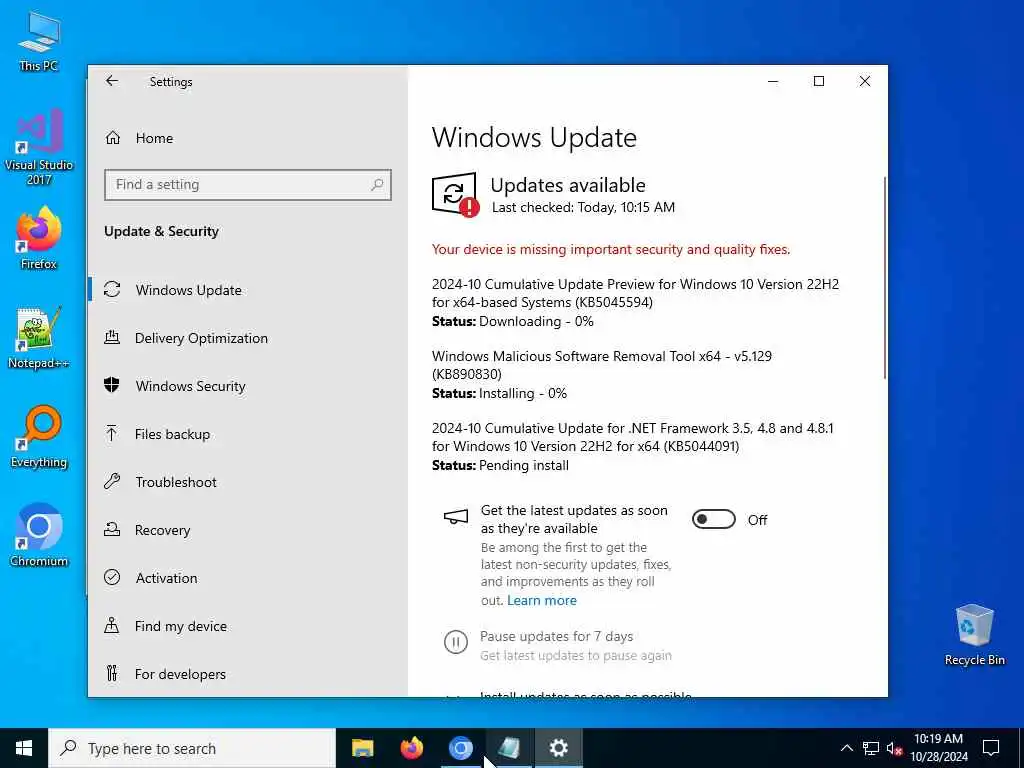The width and height of the screenshot is (1024, 768).
Task: Open the Recovery page
Action: click(x=248, y=530)
